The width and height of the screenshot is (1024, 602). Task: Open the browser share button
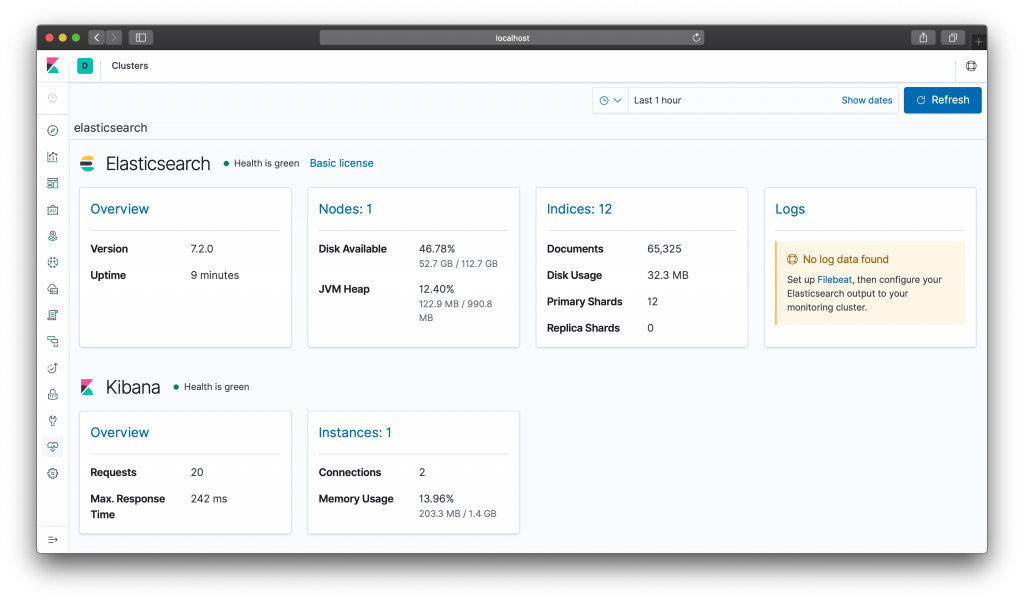tap(923, 38)
